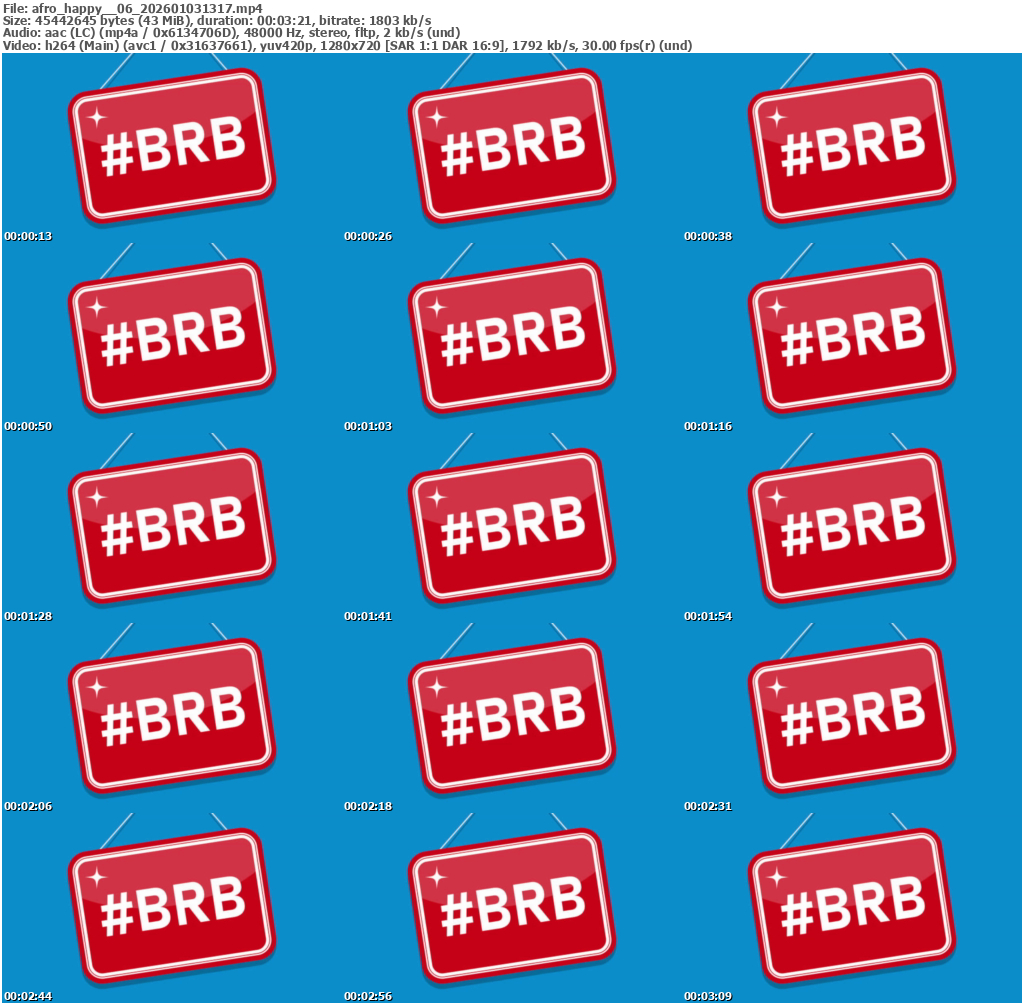Click the last frame at 00:03:09
The width and height of the screenshot is (1024, 1003).
click(x=852, y=908)
